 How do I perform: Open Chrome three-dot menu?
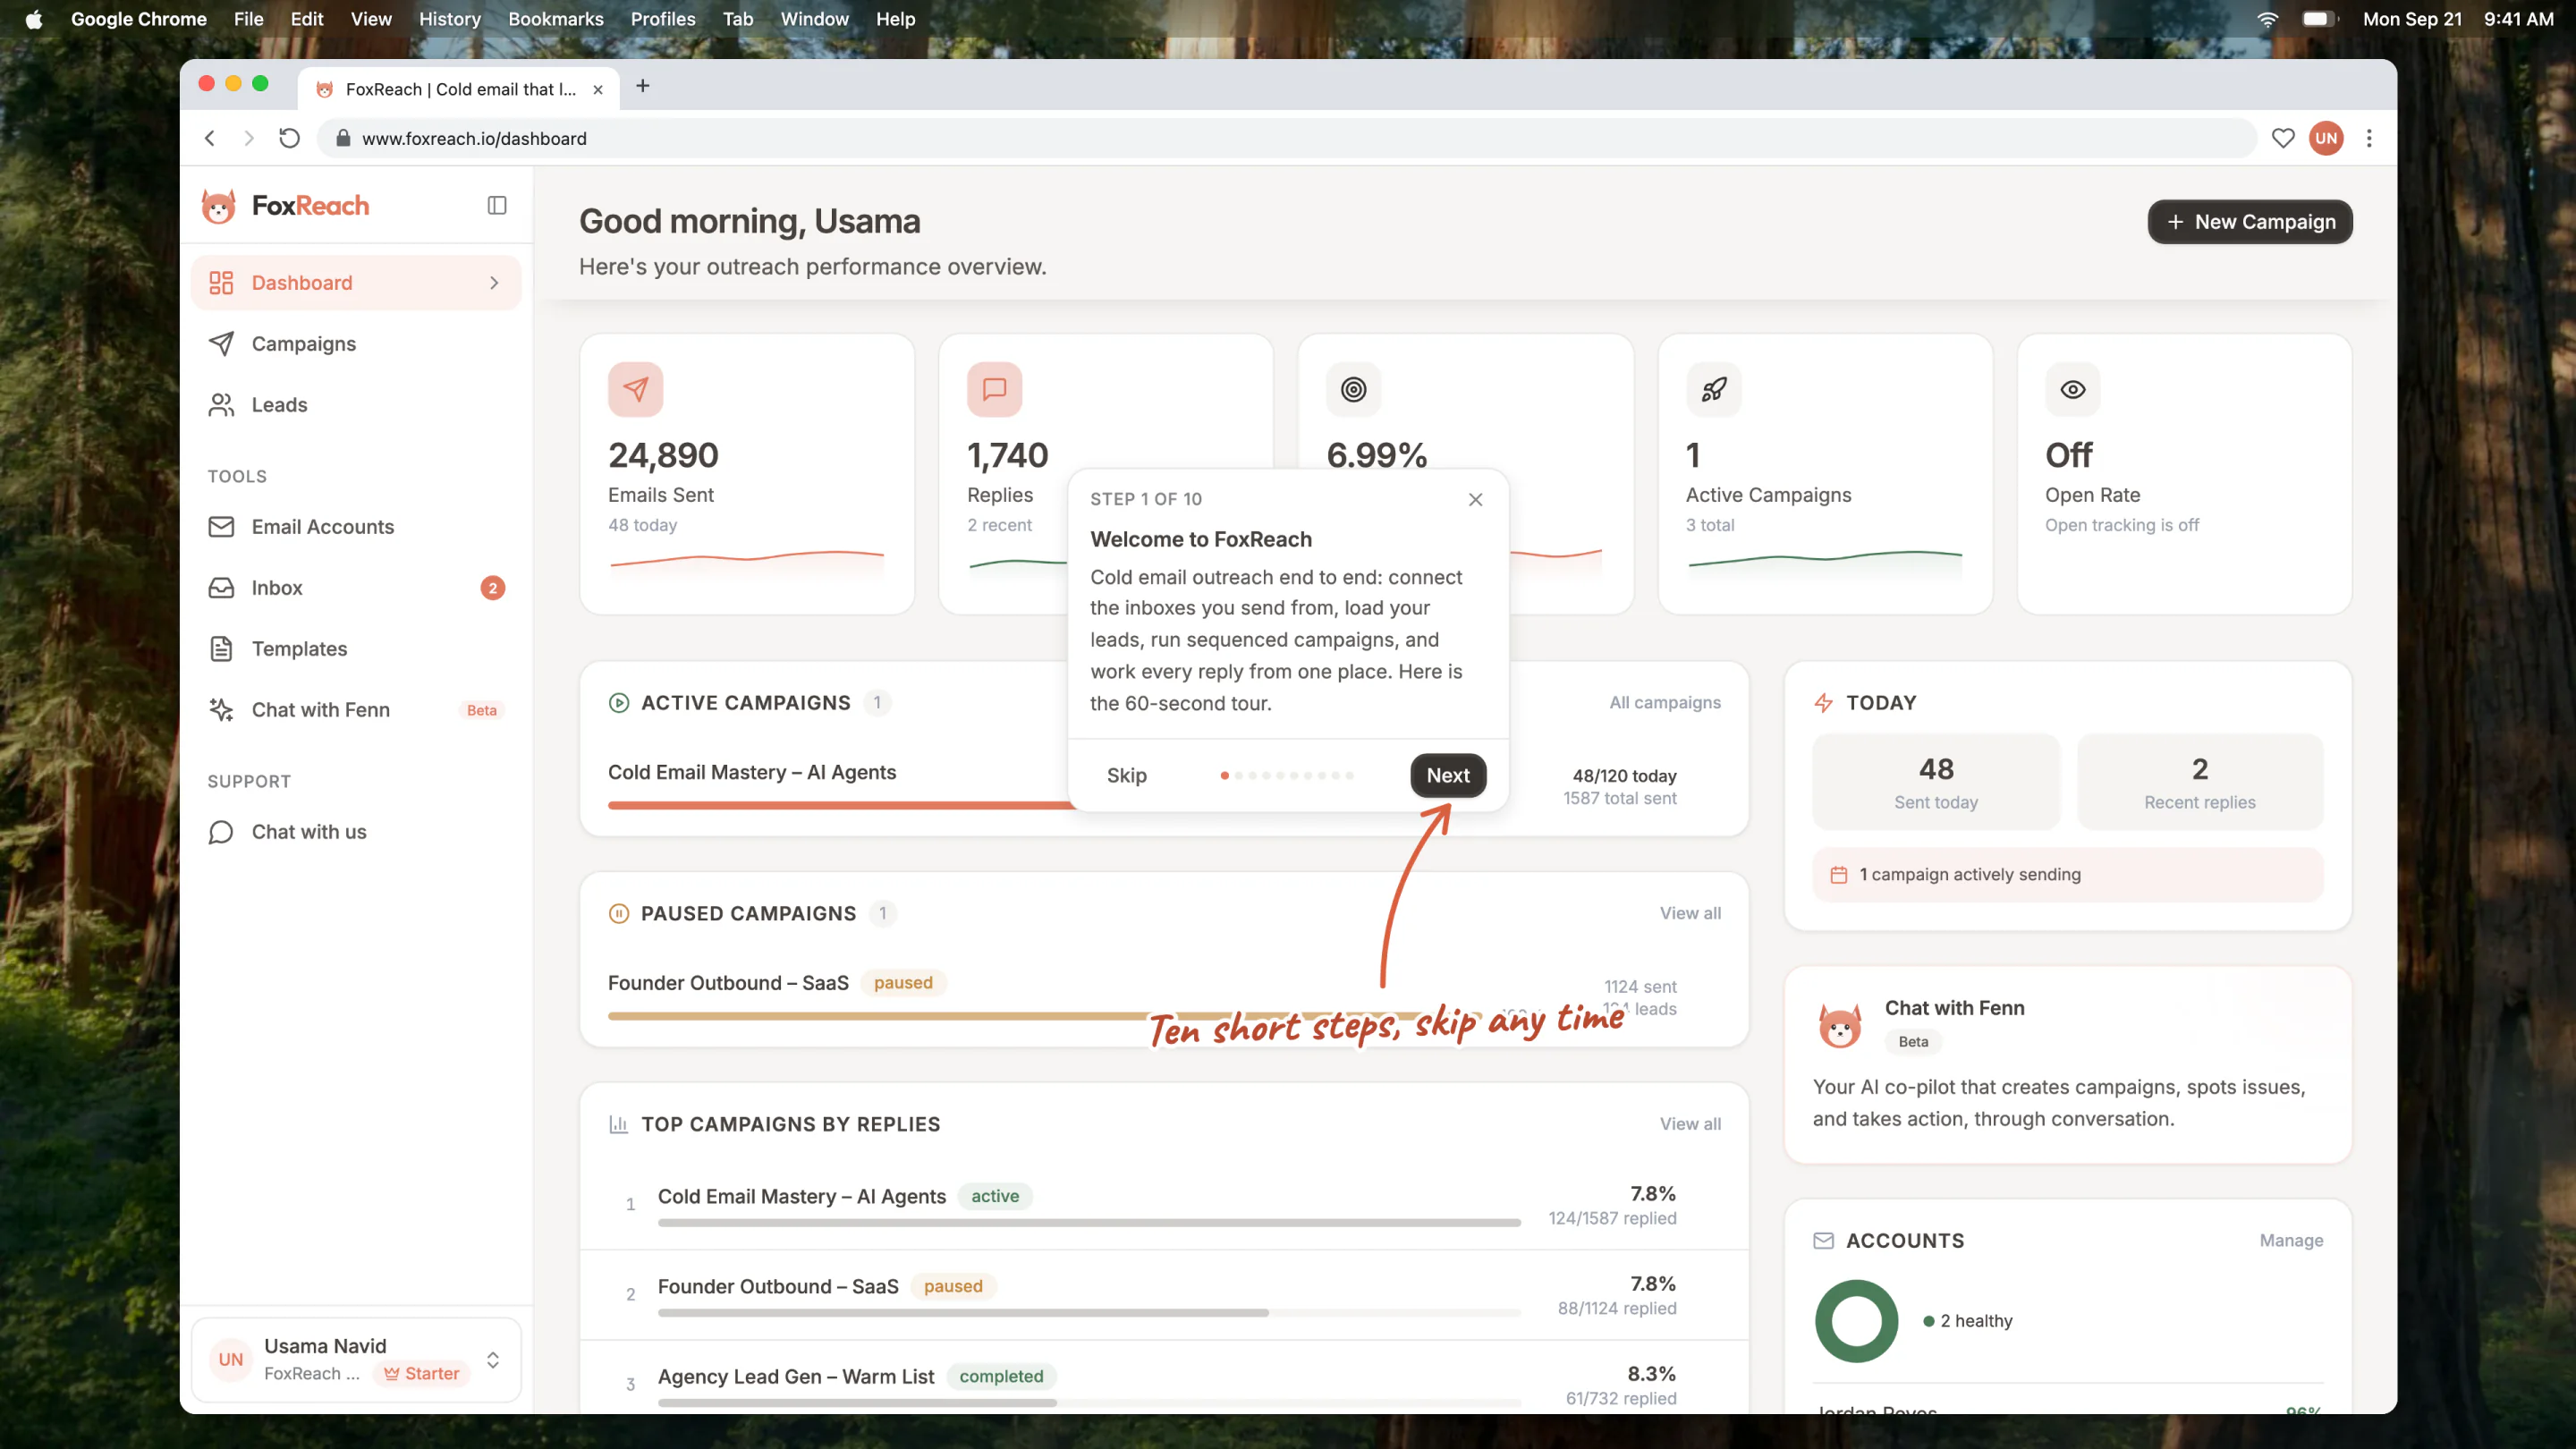[x=2369, y=139]
